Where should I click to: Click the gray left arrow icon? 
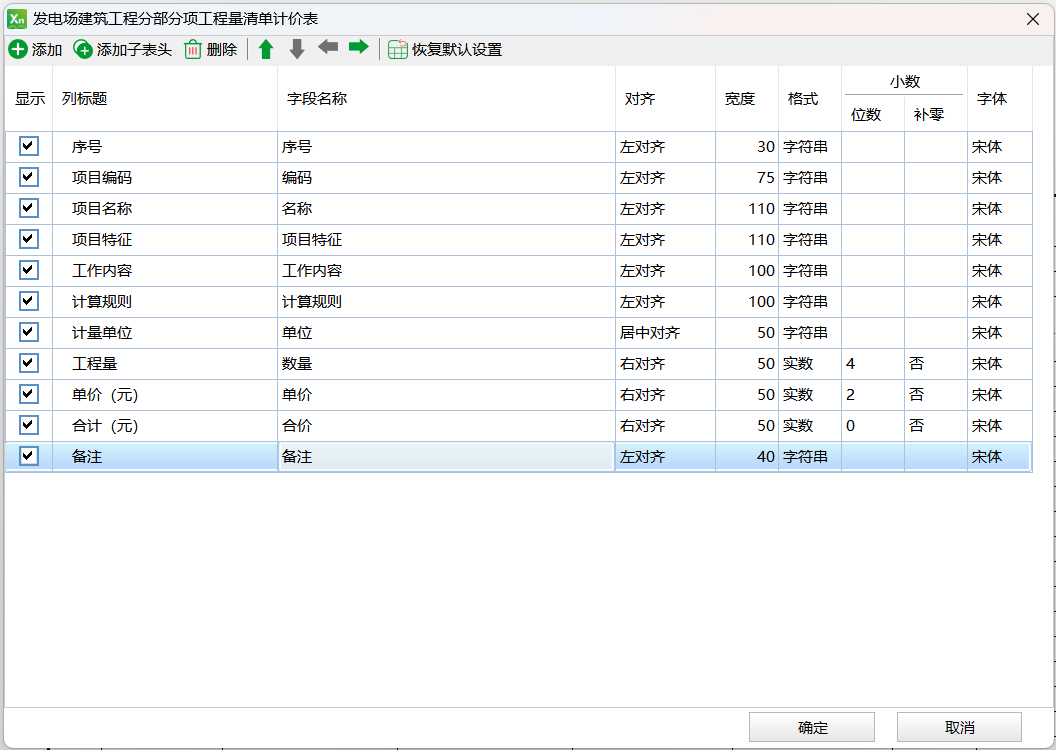coord(328,47)
